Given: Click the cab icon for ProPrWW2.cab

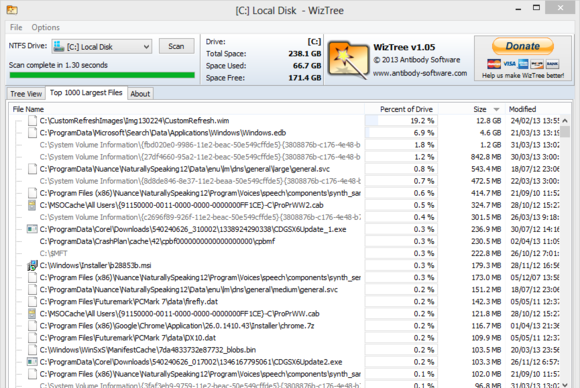Looking at the screenshot, I should (32, 205).
